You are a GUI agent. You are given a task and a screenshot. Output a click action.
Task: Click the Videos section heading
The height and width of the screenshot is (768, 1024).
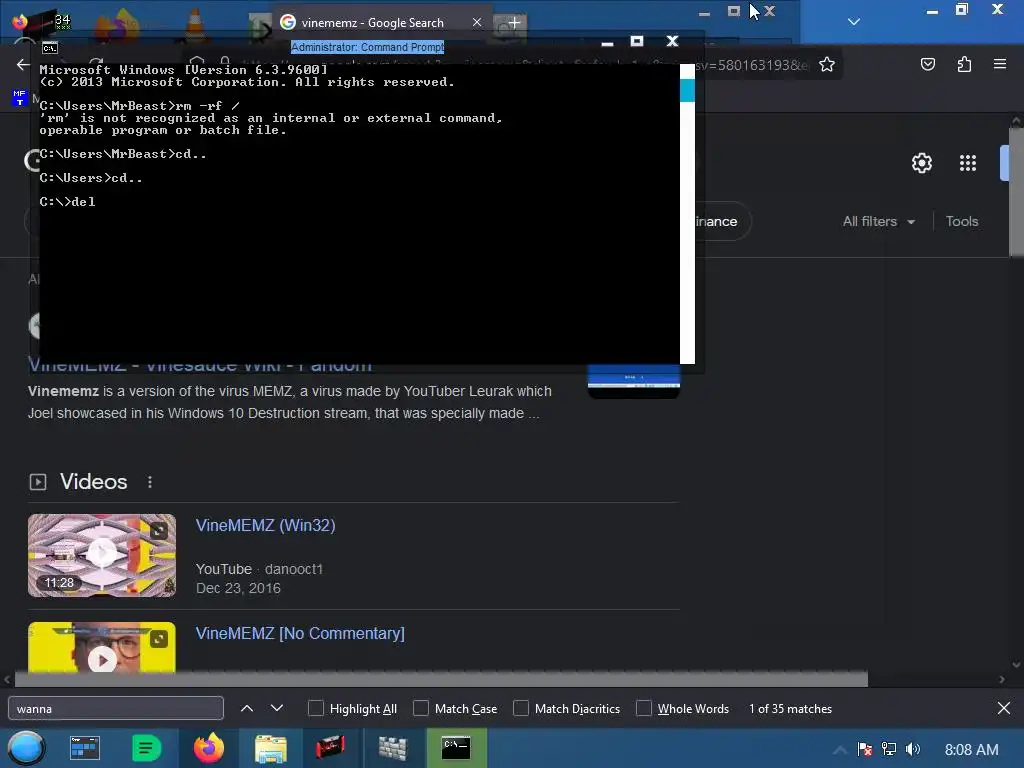(93, 482)
